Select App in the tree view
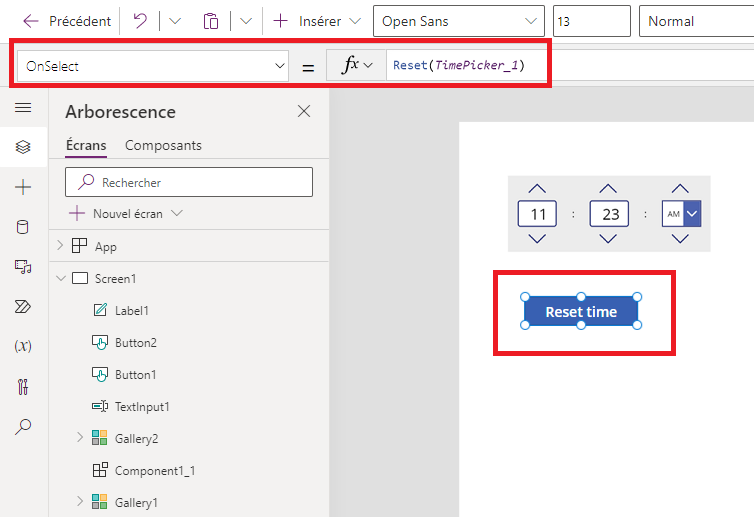 (x=106, y=247)
